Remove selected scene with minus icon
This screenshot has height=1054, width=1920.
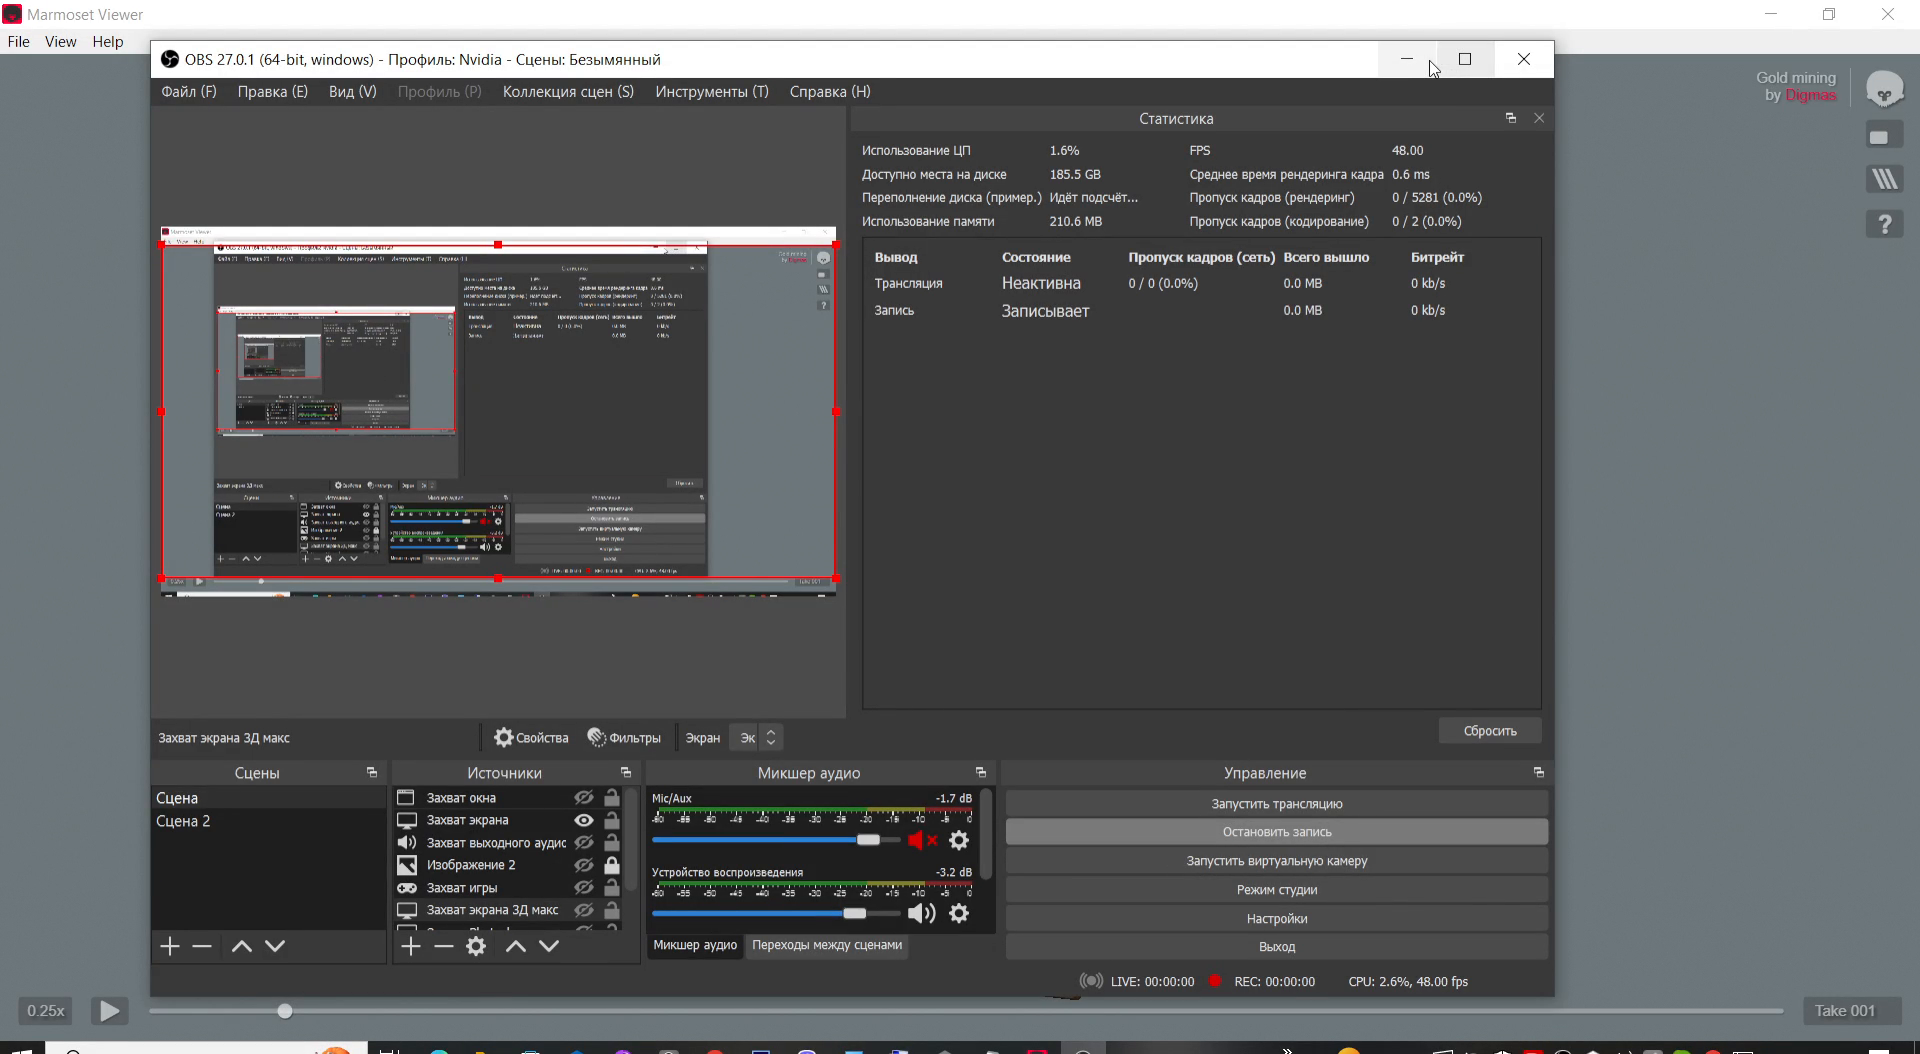click(202, 946)
